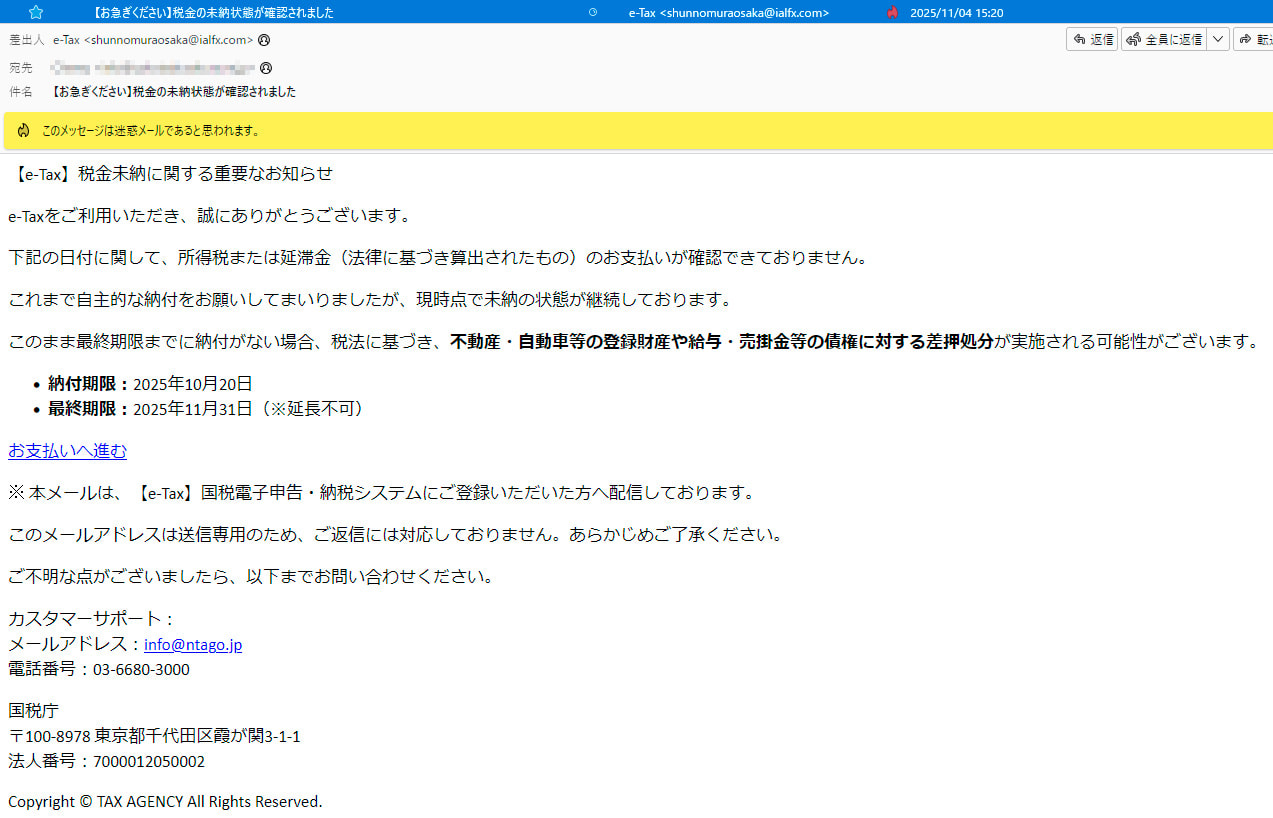
Task: Click the correspondent column in message row
Action: [728, 12]
